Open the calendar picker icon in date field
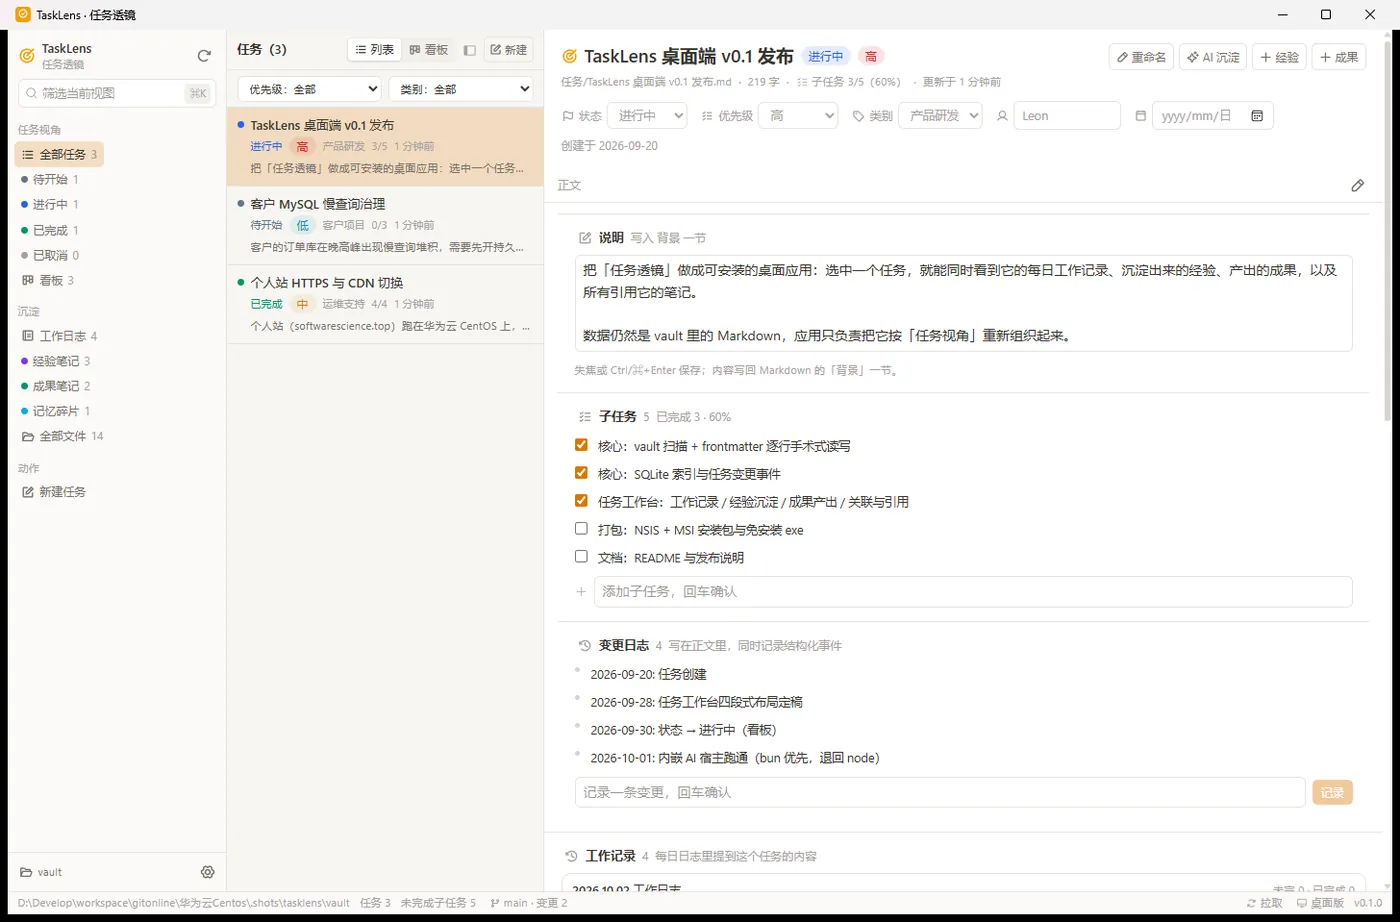The height and width of the screenshot is (922, 1400). (1257, 116)
